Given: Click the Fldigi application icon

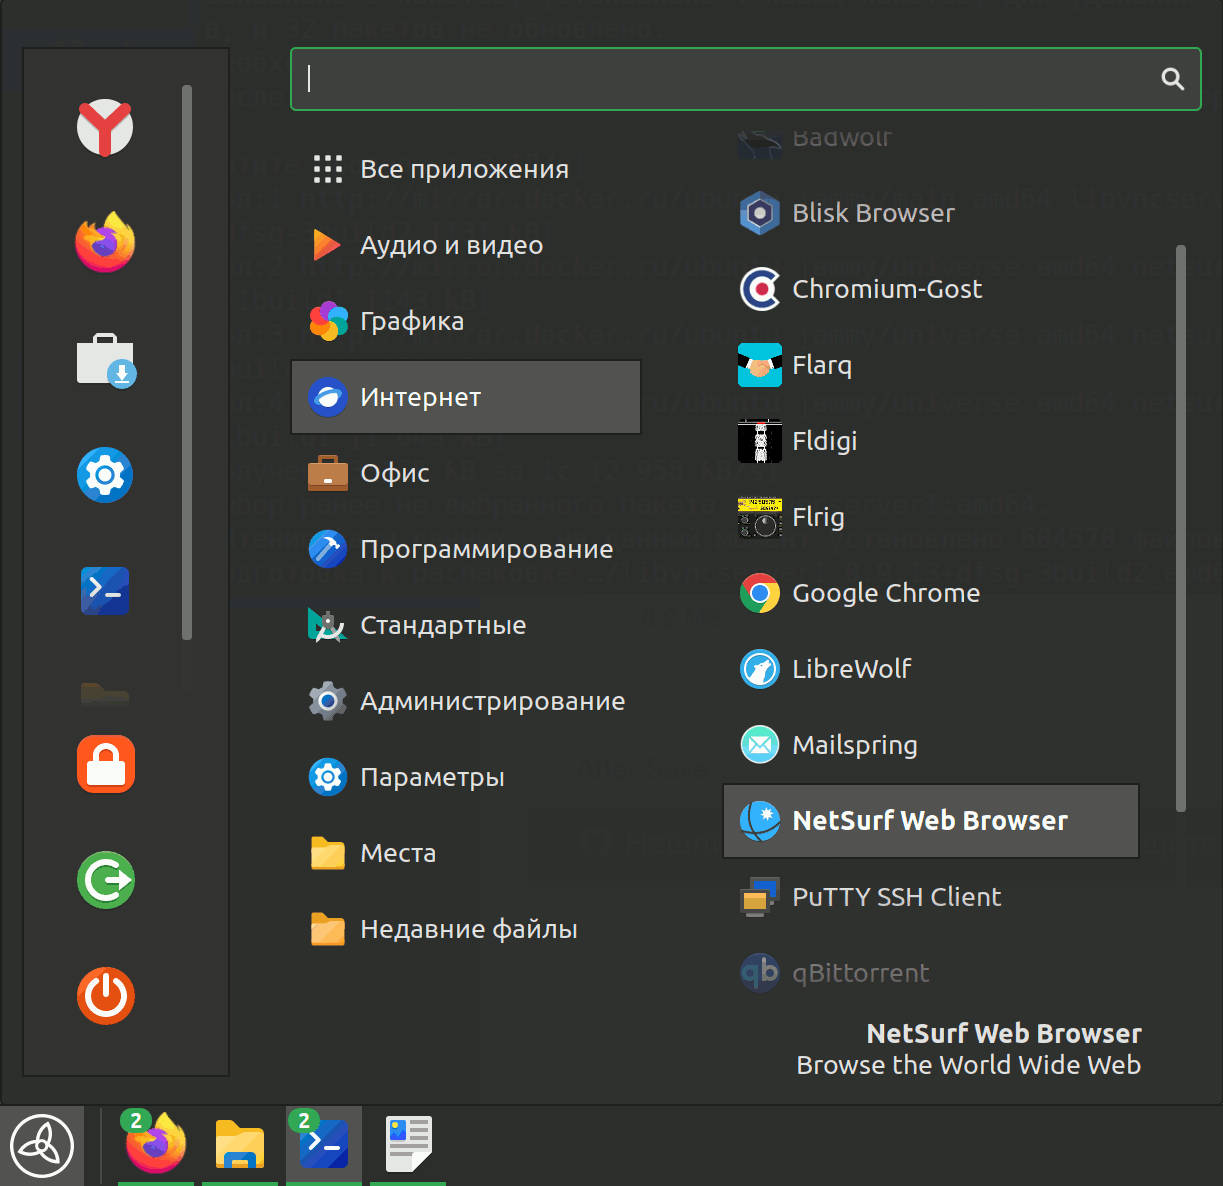Looking at the screenshot, I should point(760,441).
